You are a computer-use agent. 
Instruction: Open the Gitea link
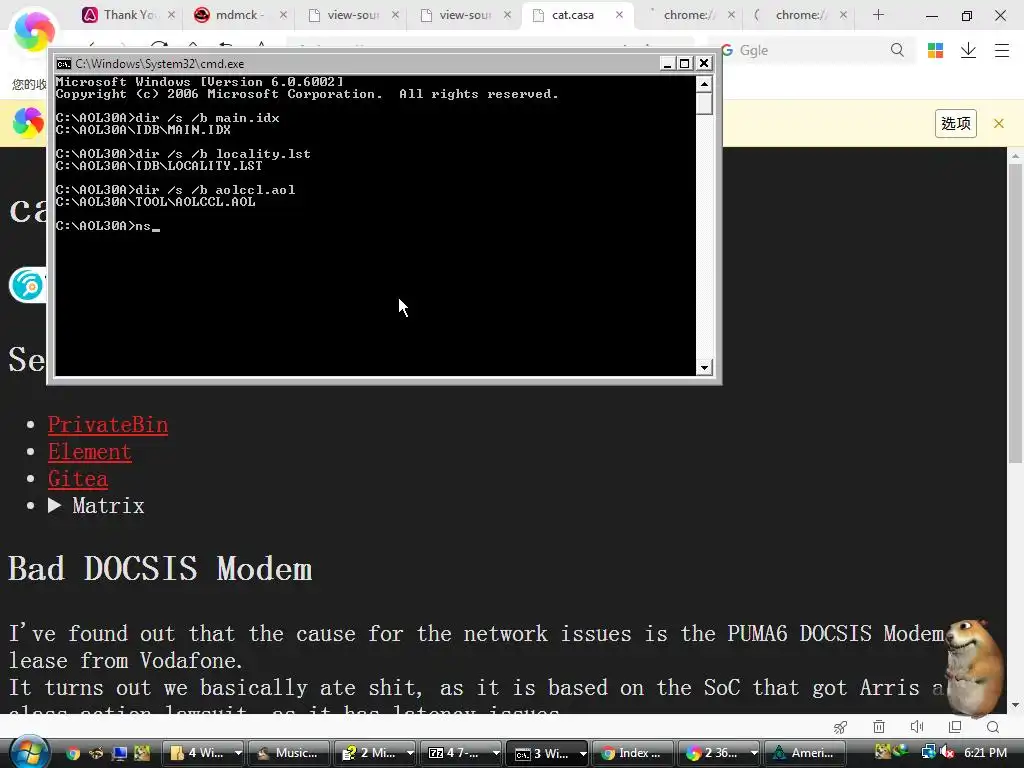(78, 479)
